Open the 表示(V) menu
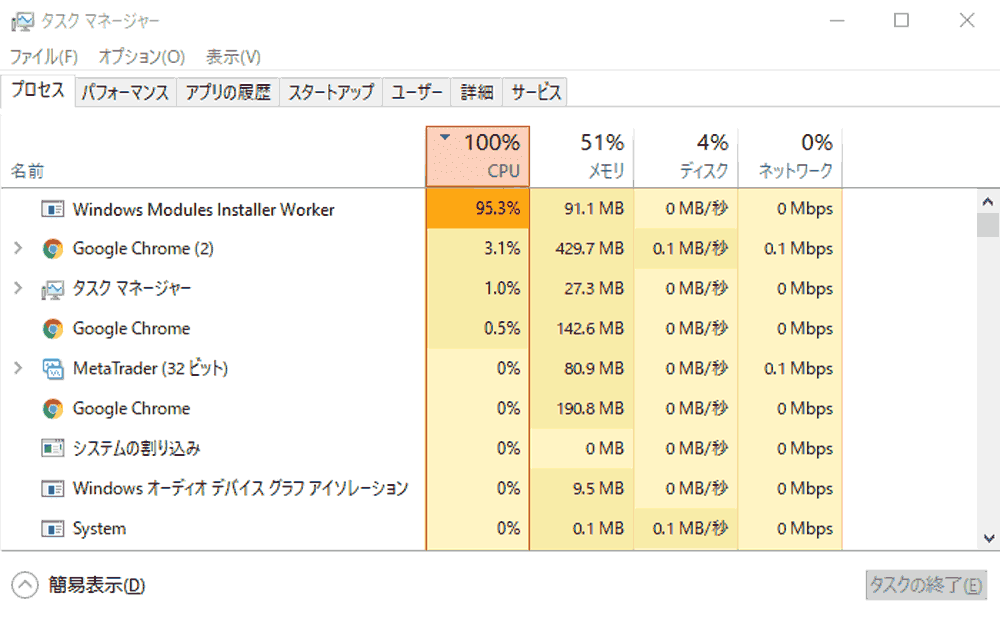 click(x=233, y=57)
